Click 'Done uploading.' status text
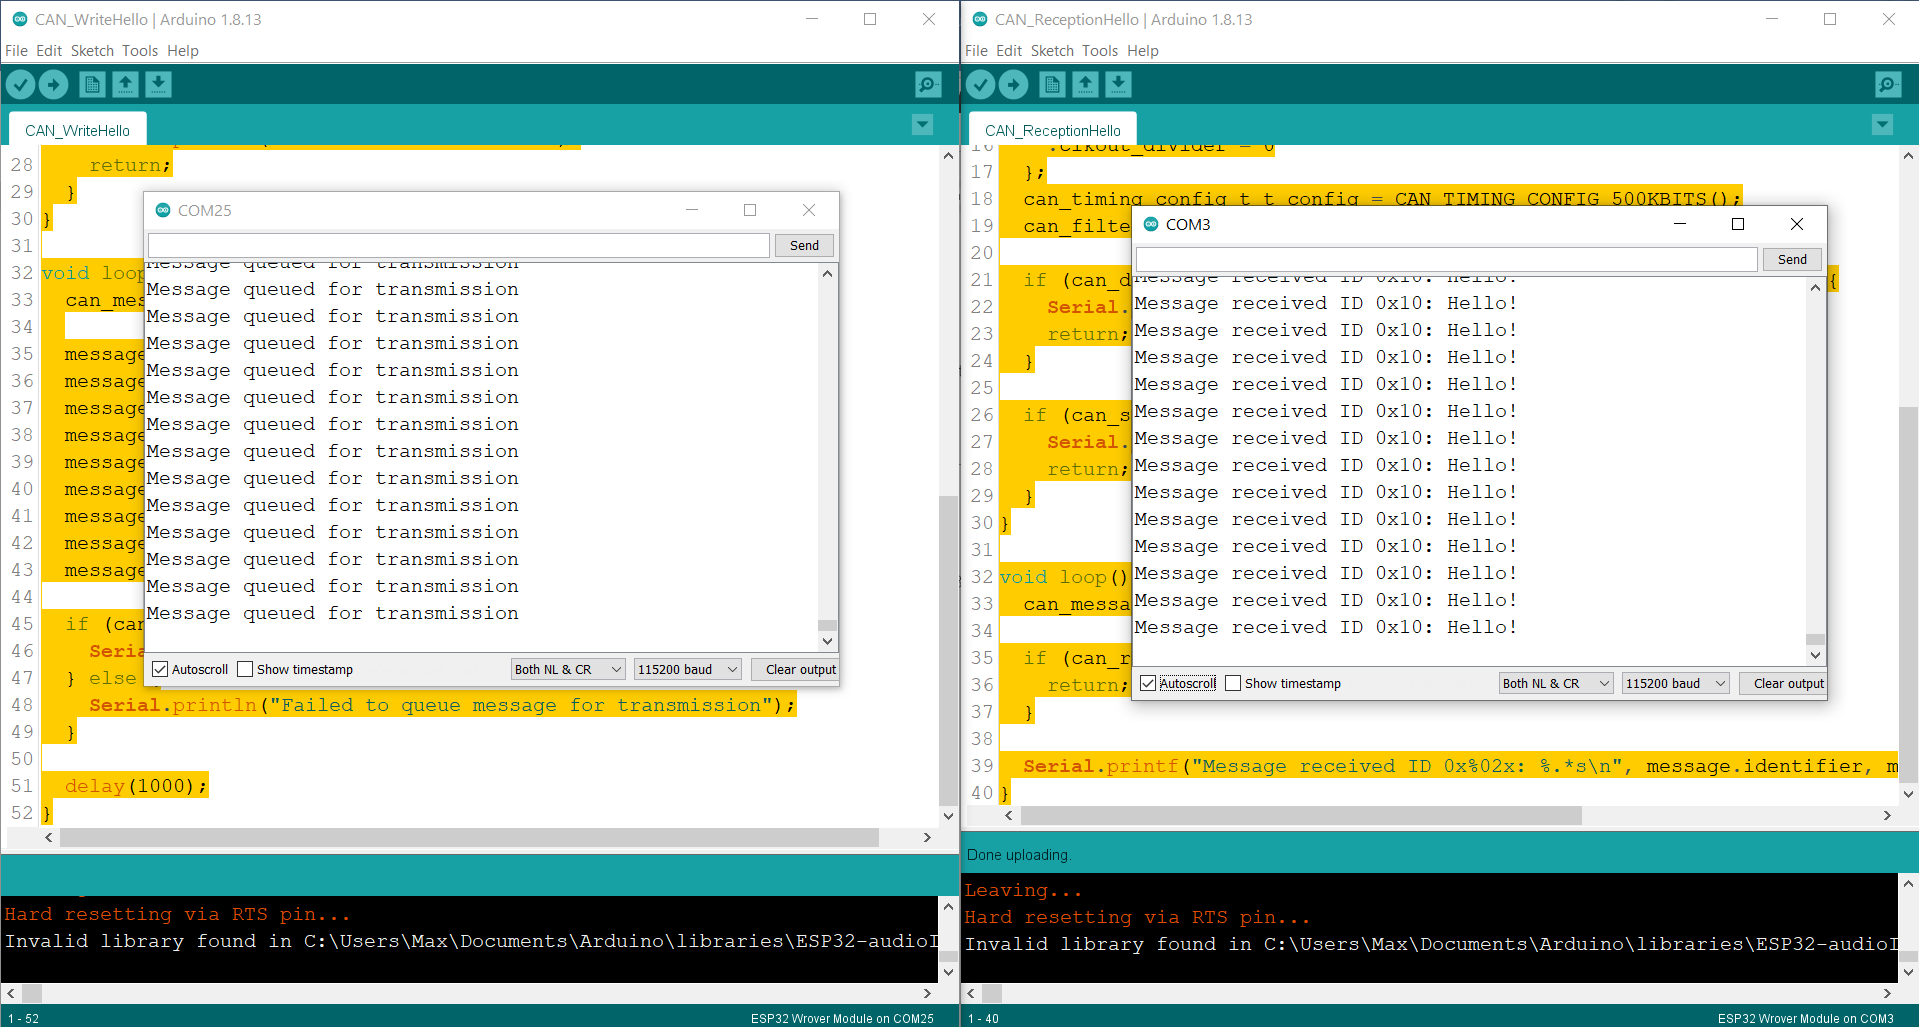 click(1018, 855)
